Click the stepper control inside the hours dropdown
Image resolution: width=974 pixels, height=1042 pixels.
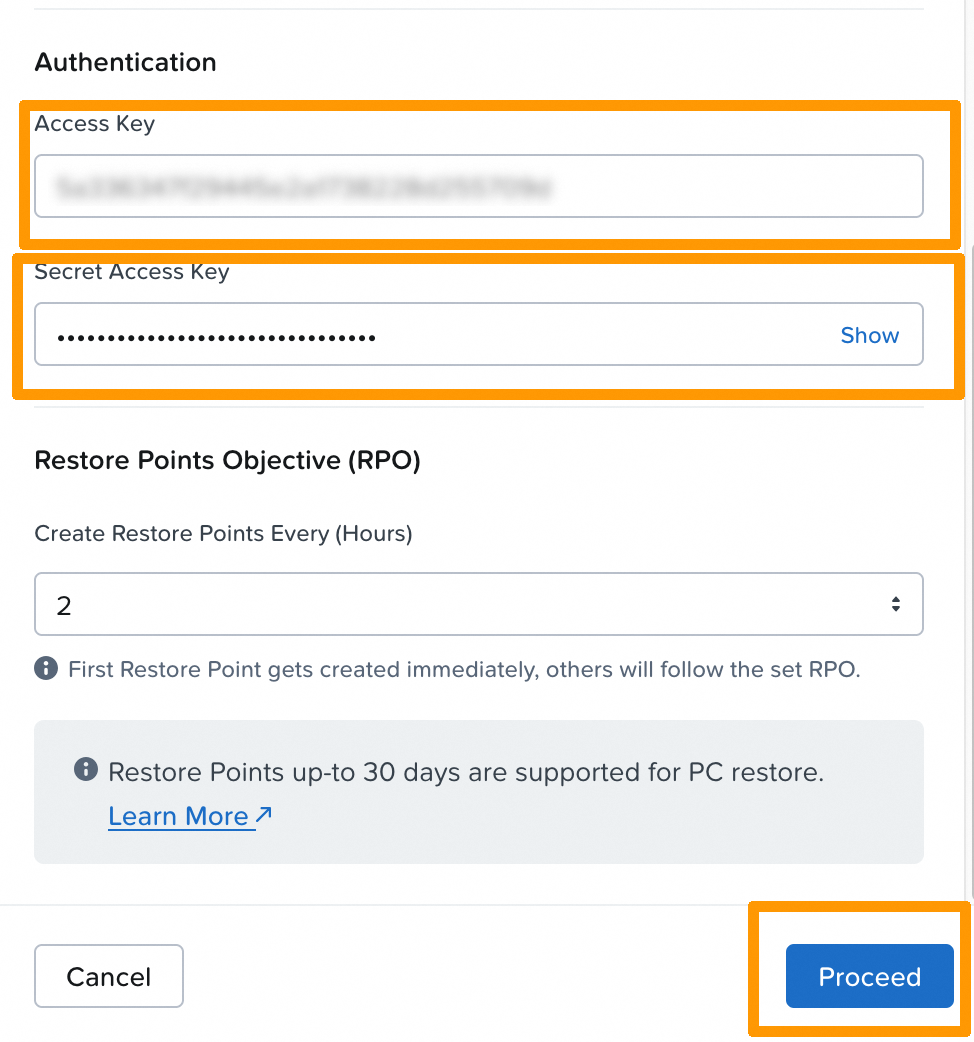(x=895, y=604)
